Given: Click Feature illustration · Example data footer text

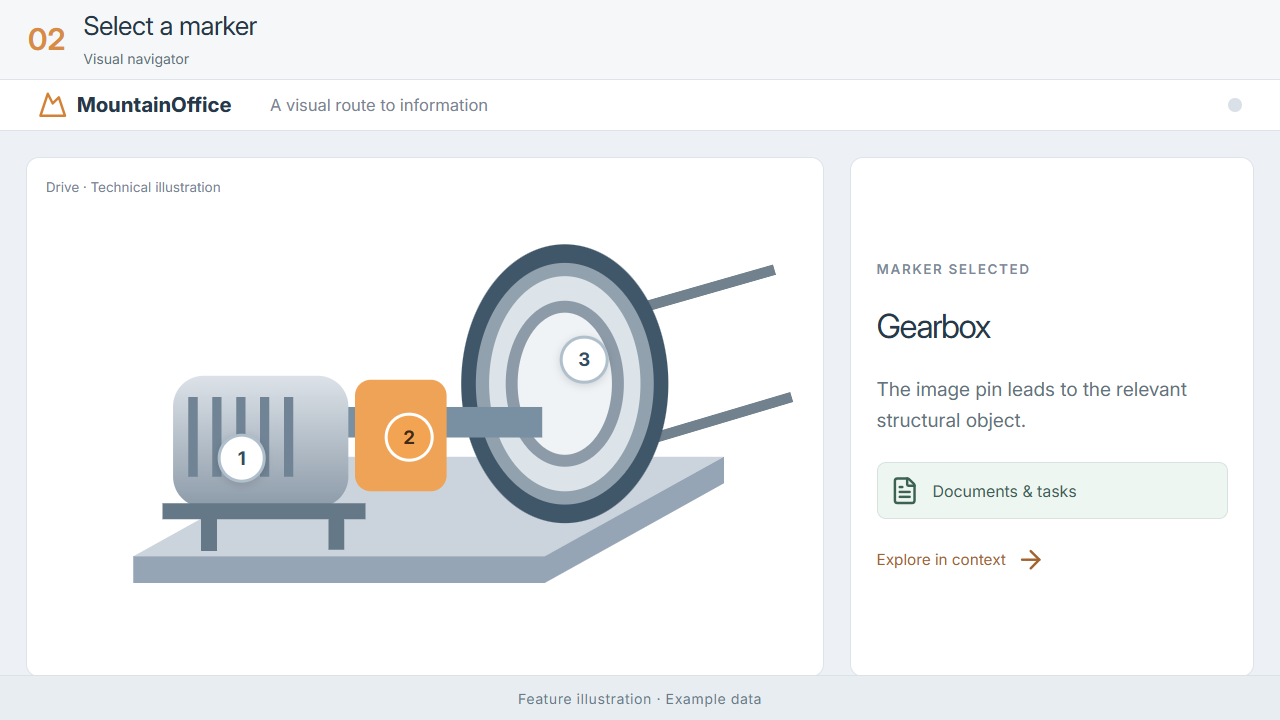Looking at the screenshot, I should click(x=640, y=699).
